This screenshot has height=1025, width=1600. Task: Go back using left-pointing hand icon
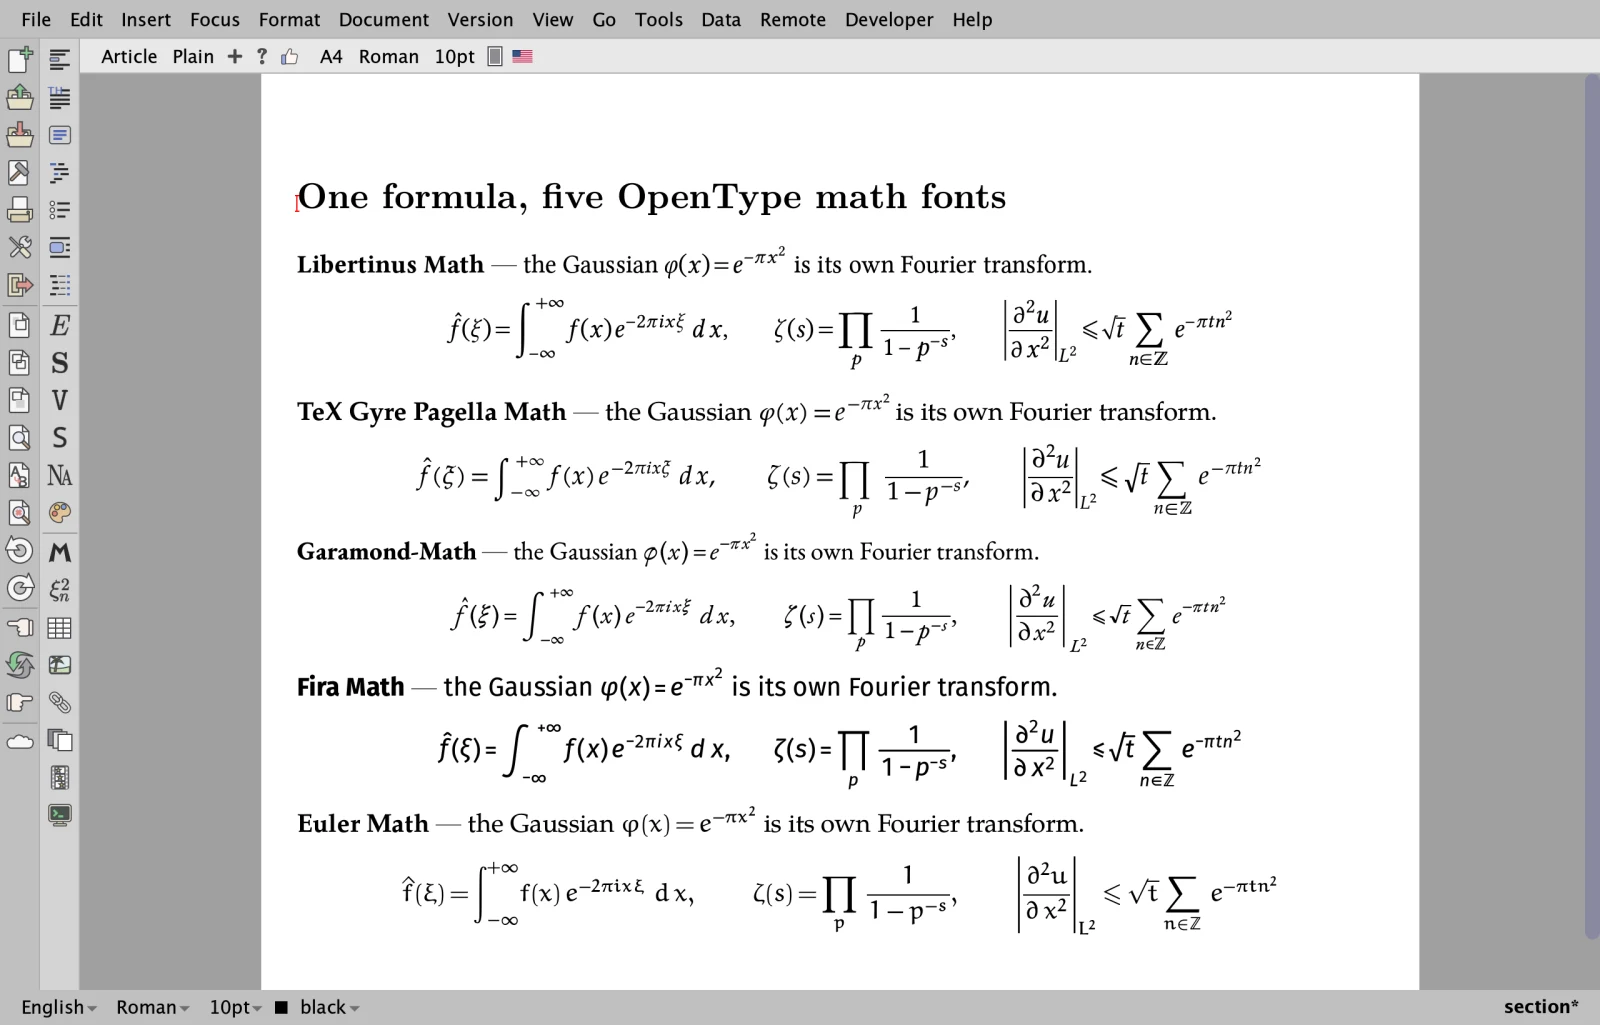(19, 628)
